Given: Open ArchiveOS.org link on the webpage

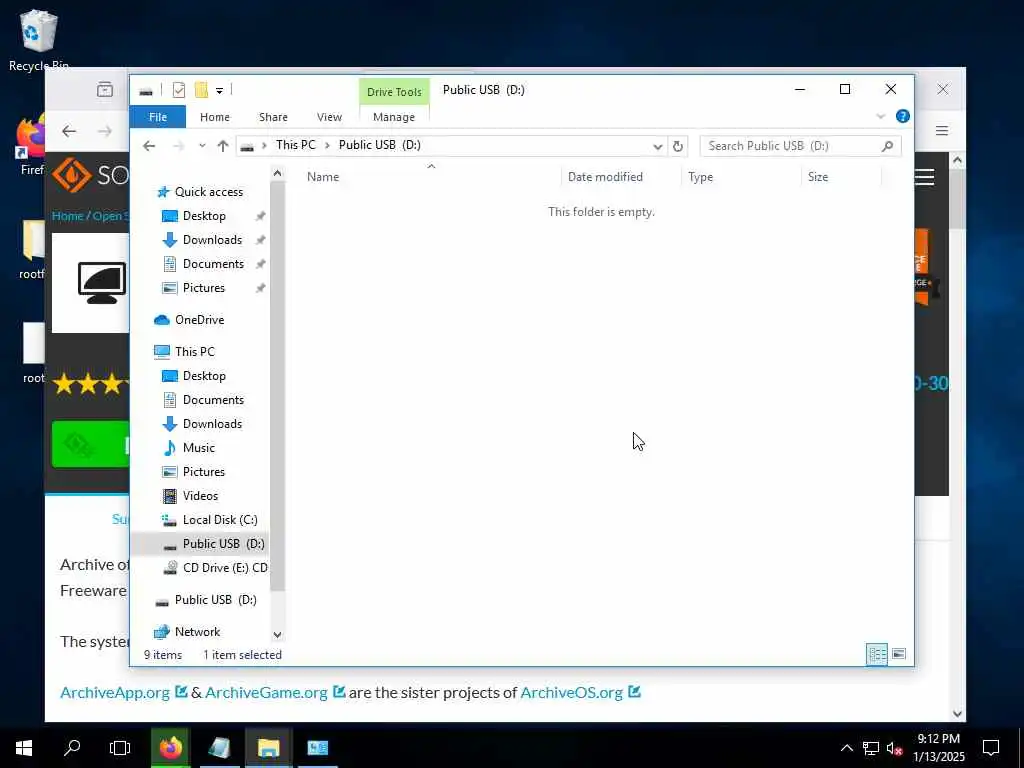Looking at the screenshot, I should click(x=571, y=693).
